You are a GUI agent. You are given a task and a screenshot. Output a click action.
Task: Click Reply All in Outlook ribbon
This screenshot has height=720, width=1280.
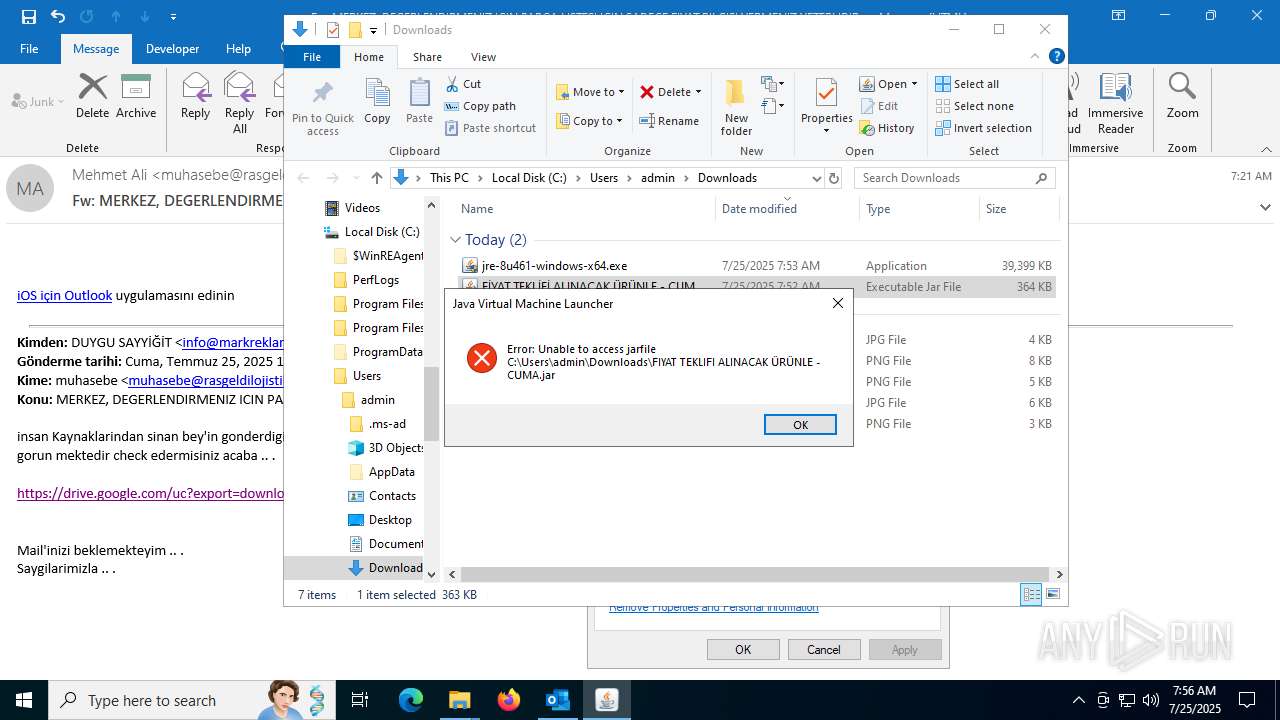click(239, 103)
